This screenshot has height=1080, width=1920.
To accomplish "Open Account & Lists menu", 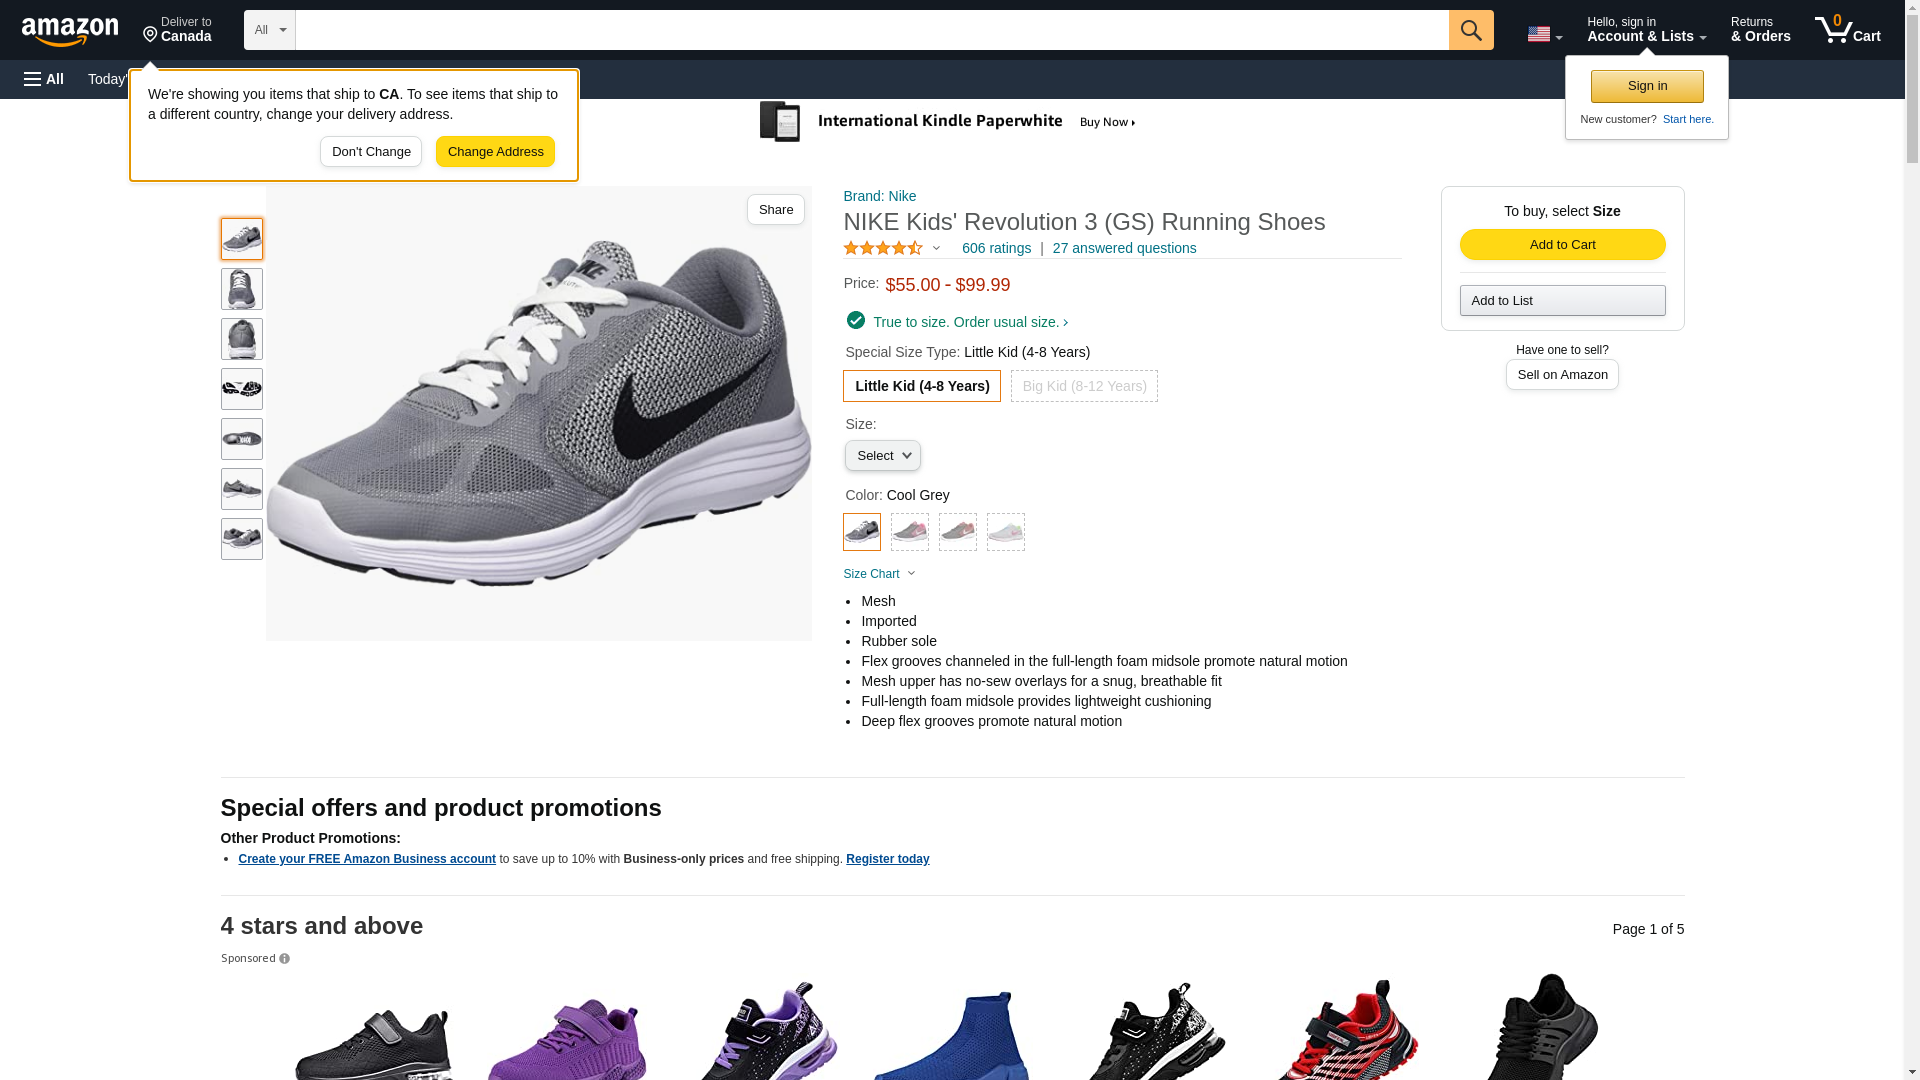I will pos(1646,30).
